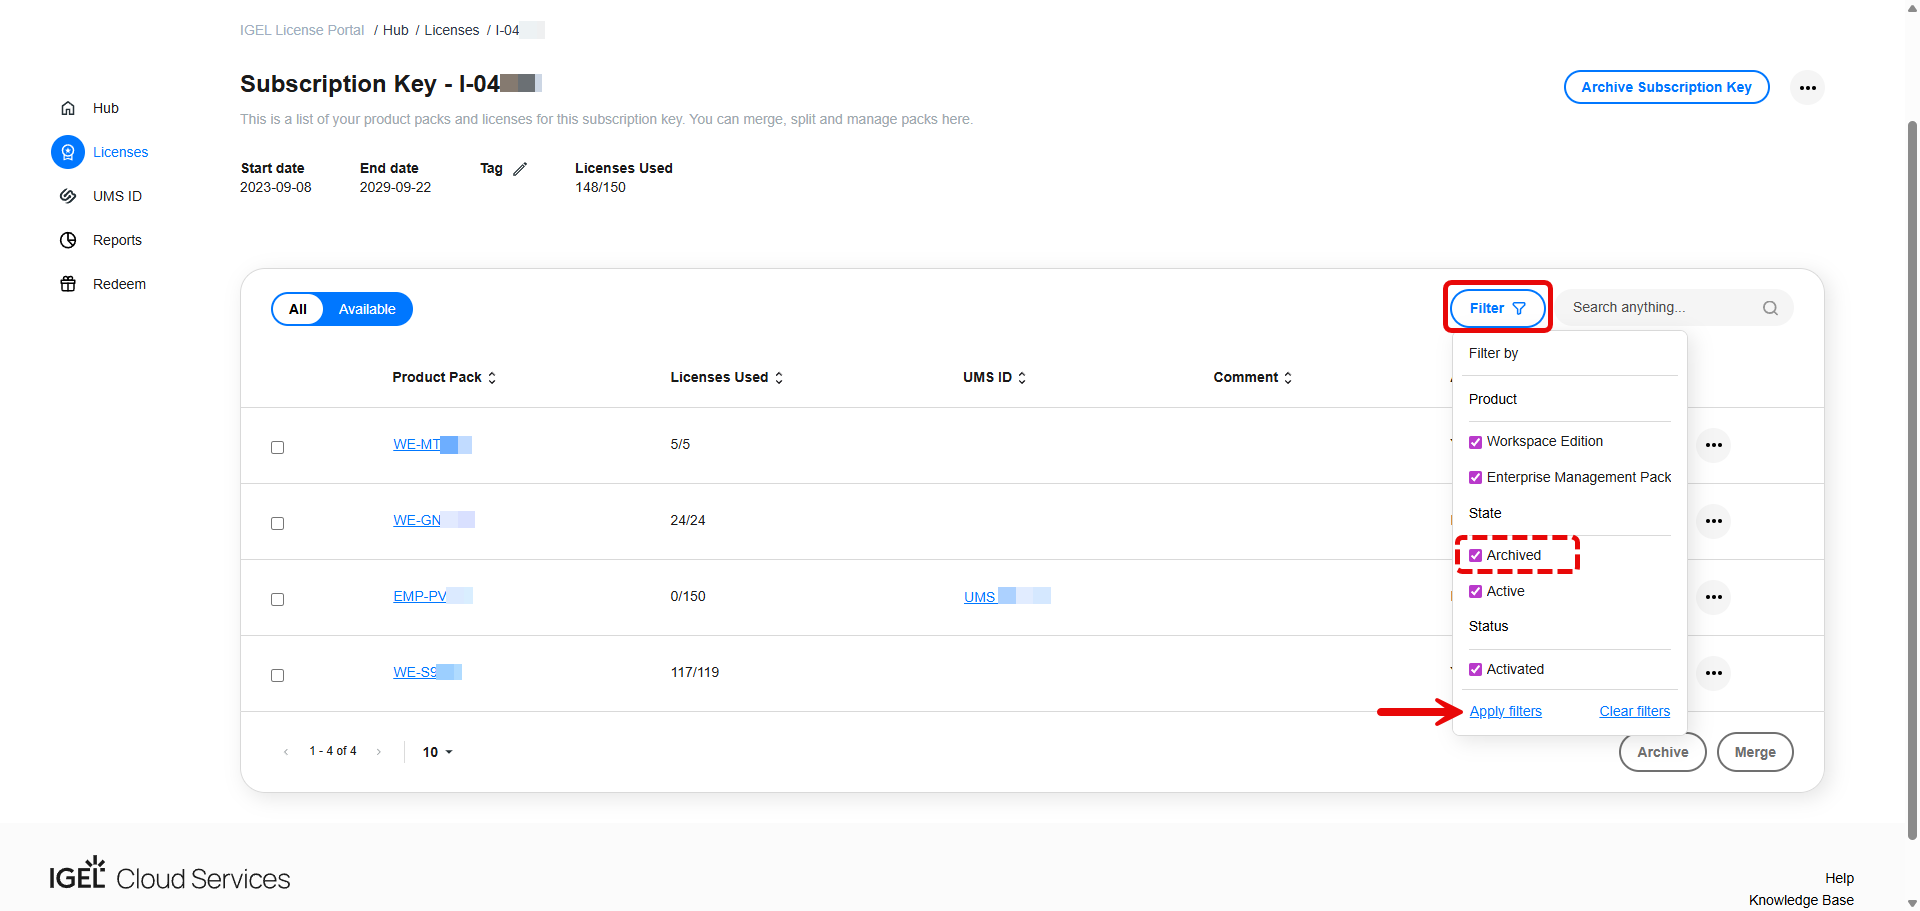
Task: Toggle the Activated status checkbox
Action: (1475, 669)
